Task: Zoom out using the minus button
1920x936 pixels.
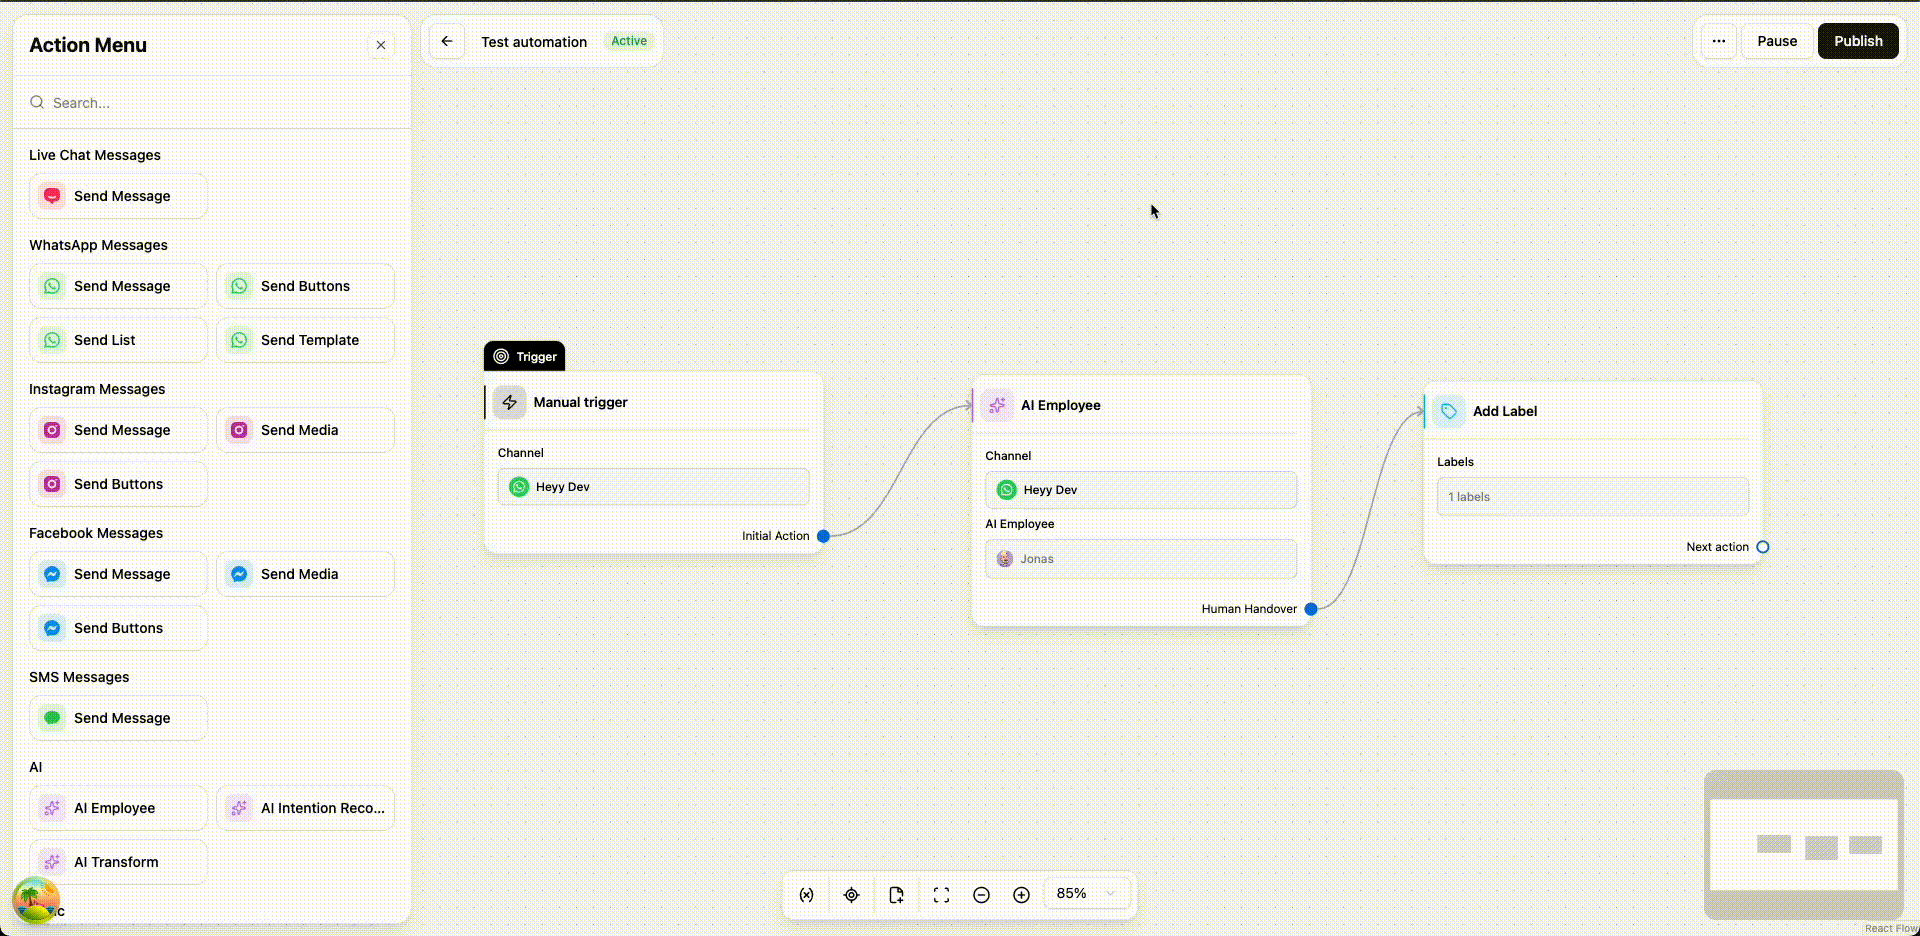Action: (x=981, y=894)
